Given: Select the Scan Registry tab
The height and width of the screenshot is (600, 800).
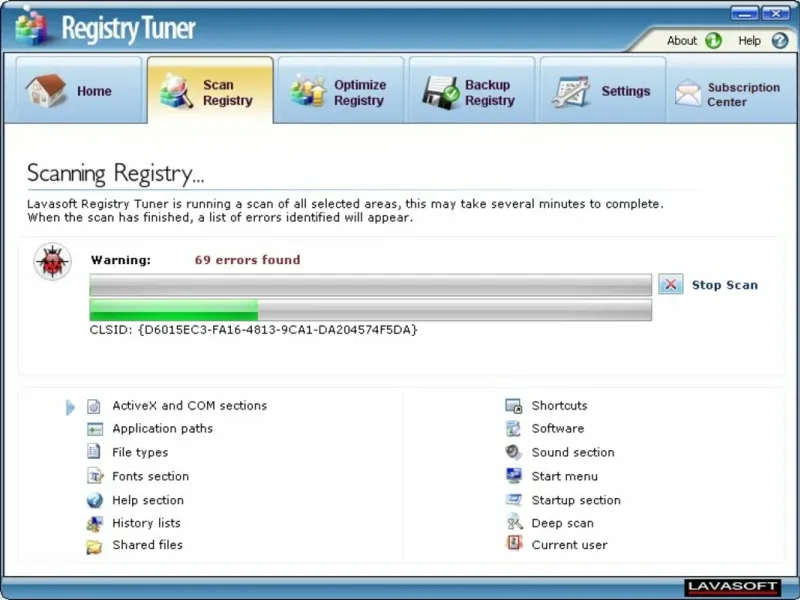Looking at the screenshot, I should [x=210, y=90].
